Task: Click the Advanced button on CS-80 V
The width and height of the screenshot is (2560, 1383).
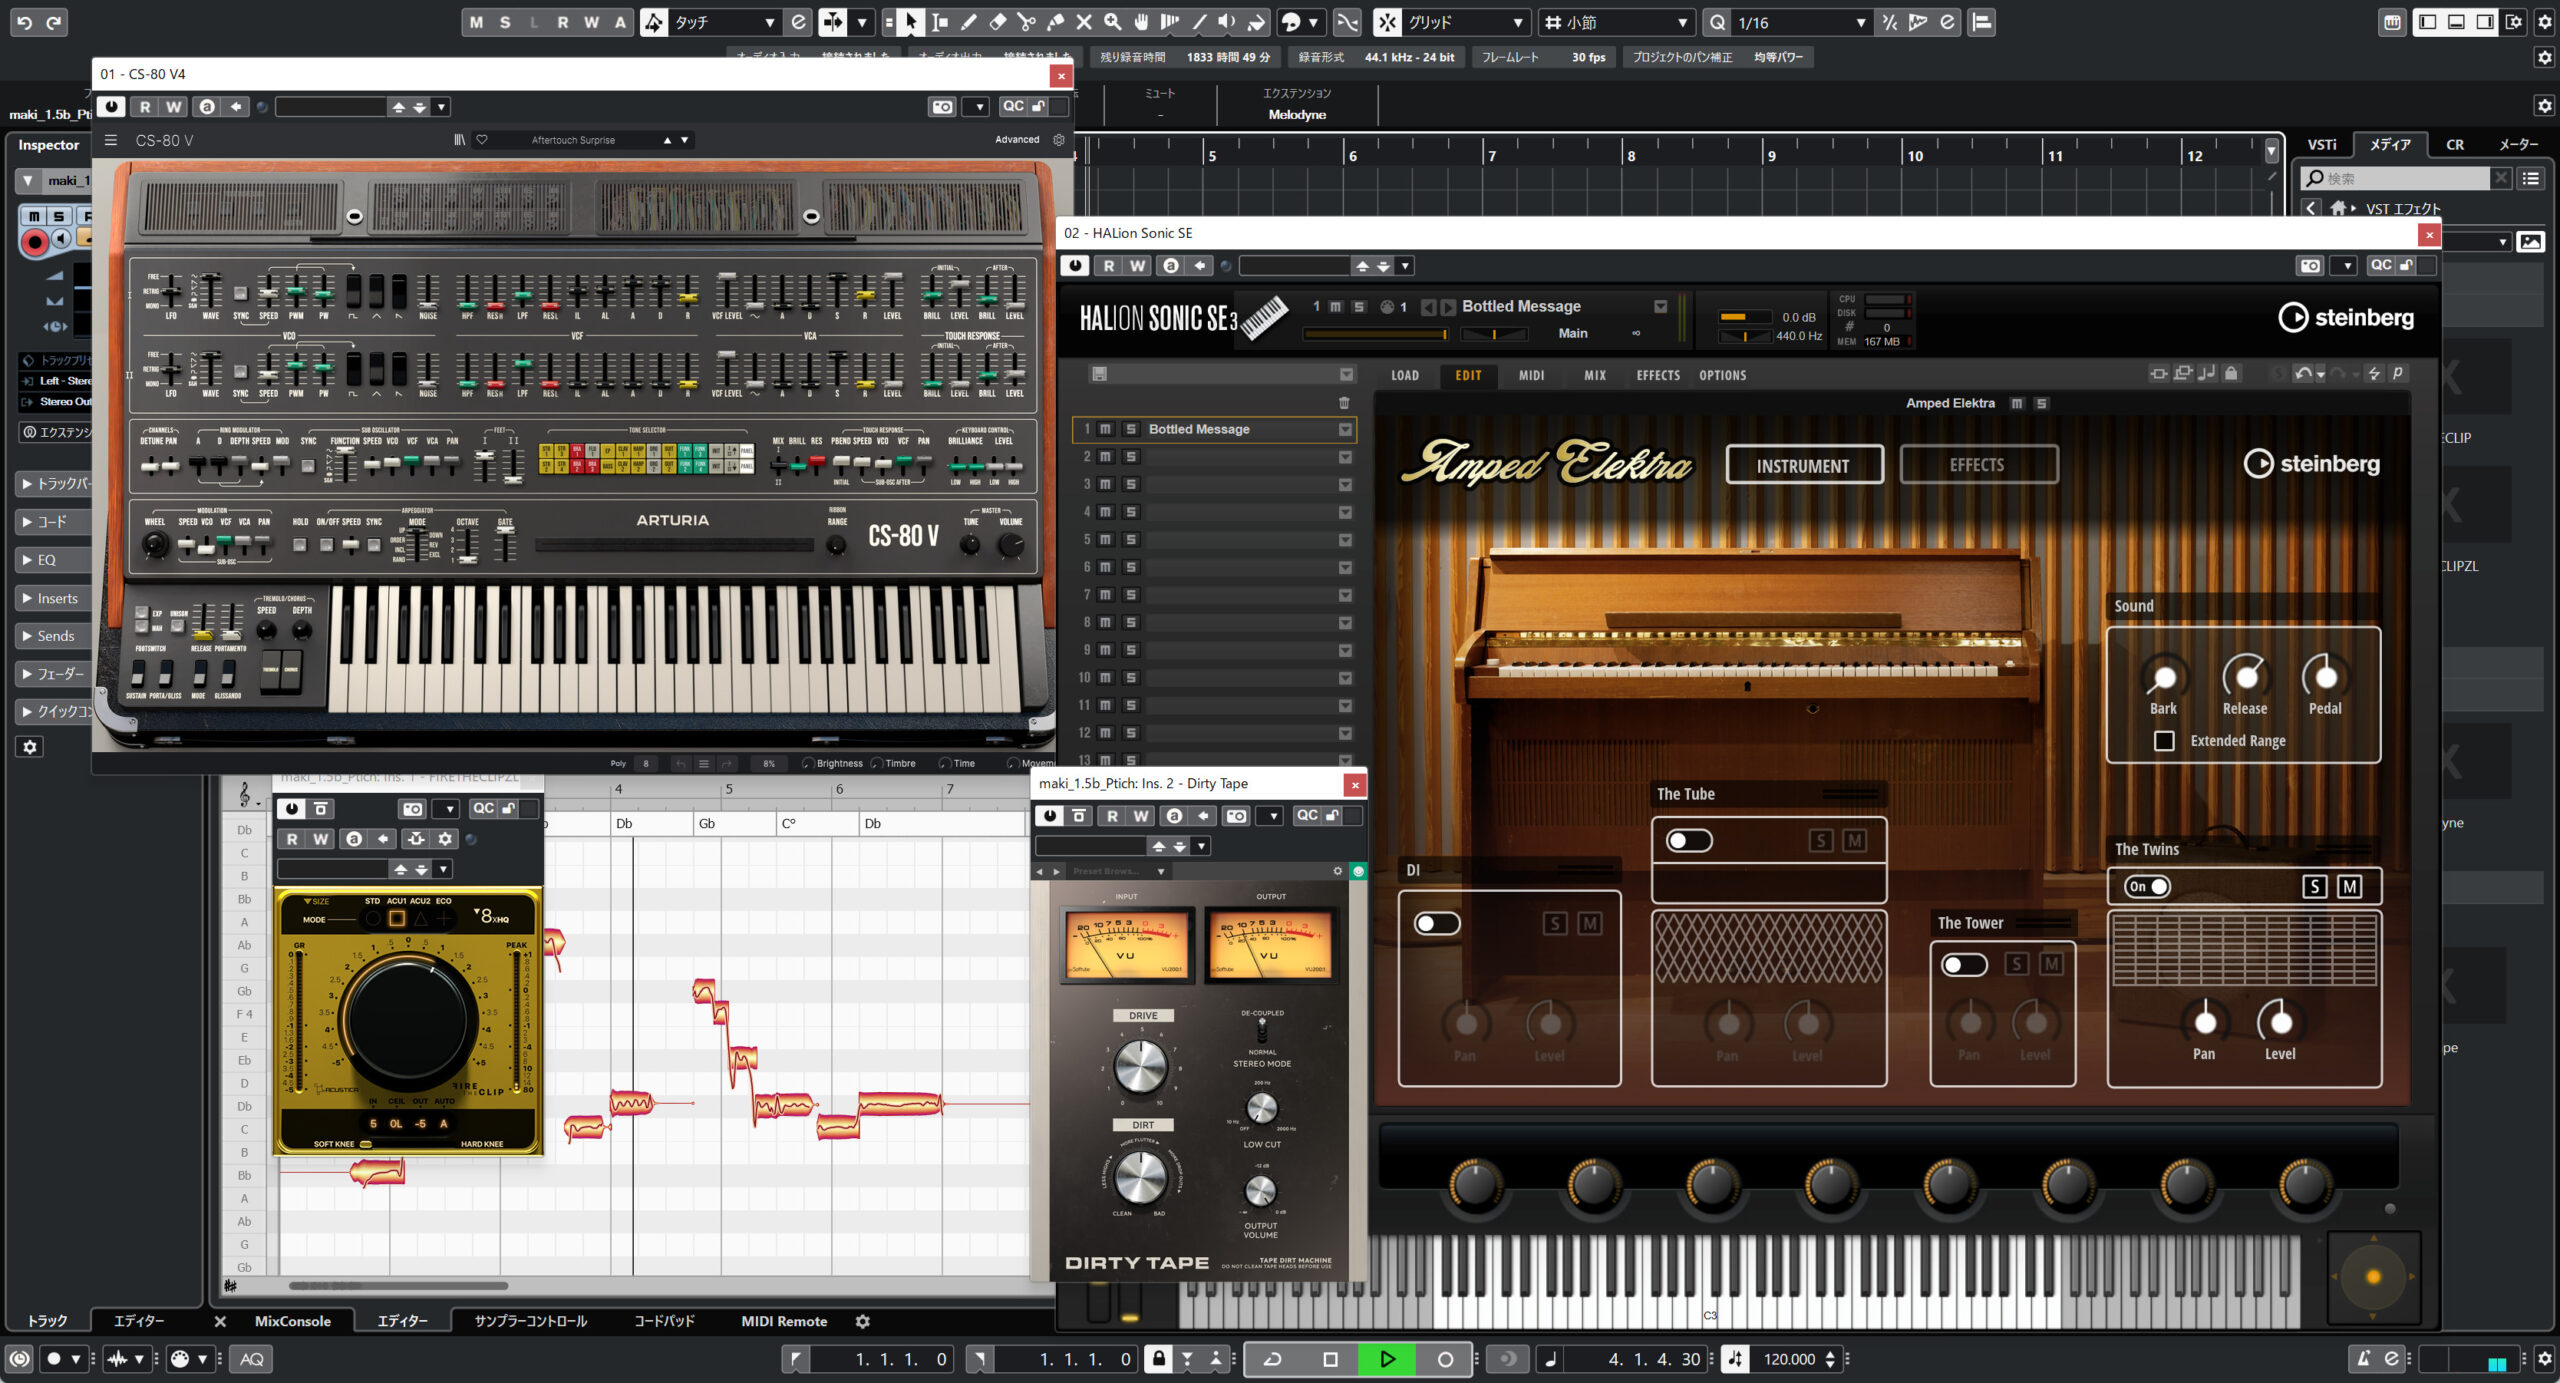Action: point(1016,139)
